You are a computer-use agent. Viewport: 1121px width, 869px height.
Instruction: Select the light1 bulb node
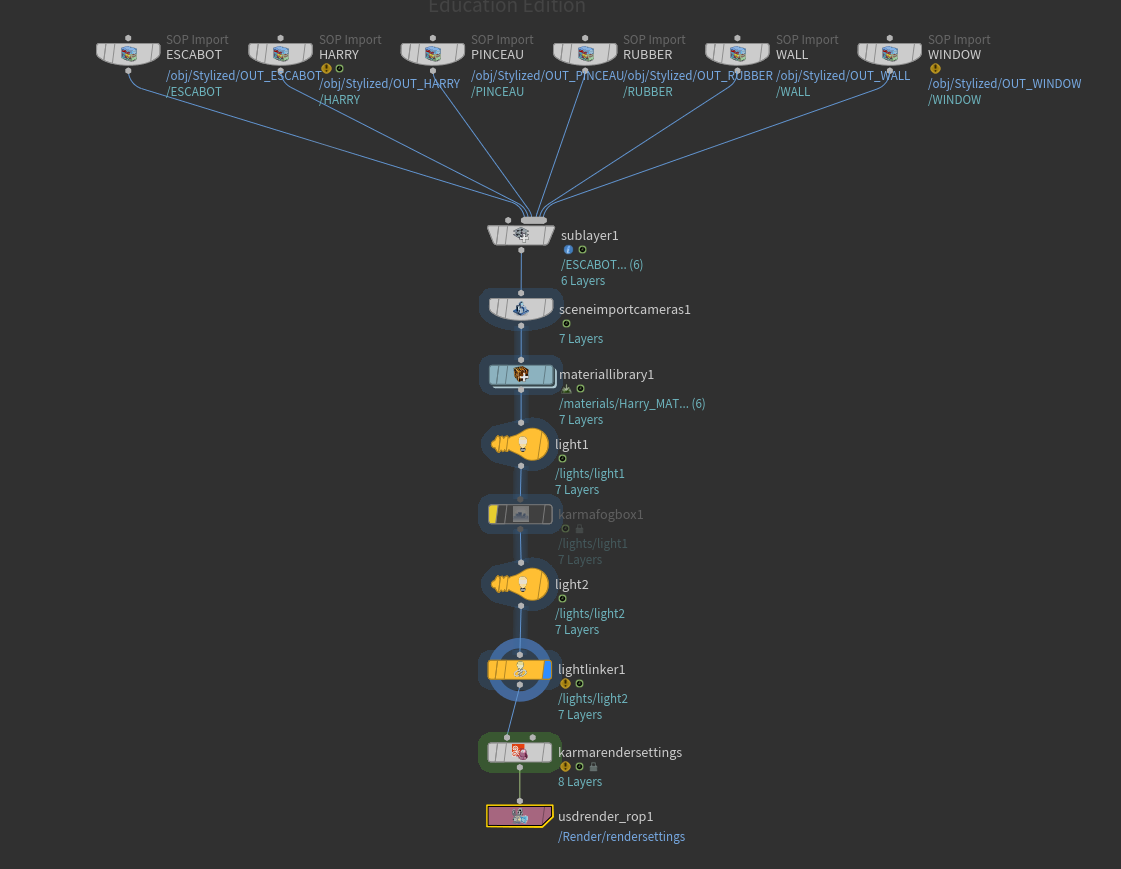(x=520, y=445)
